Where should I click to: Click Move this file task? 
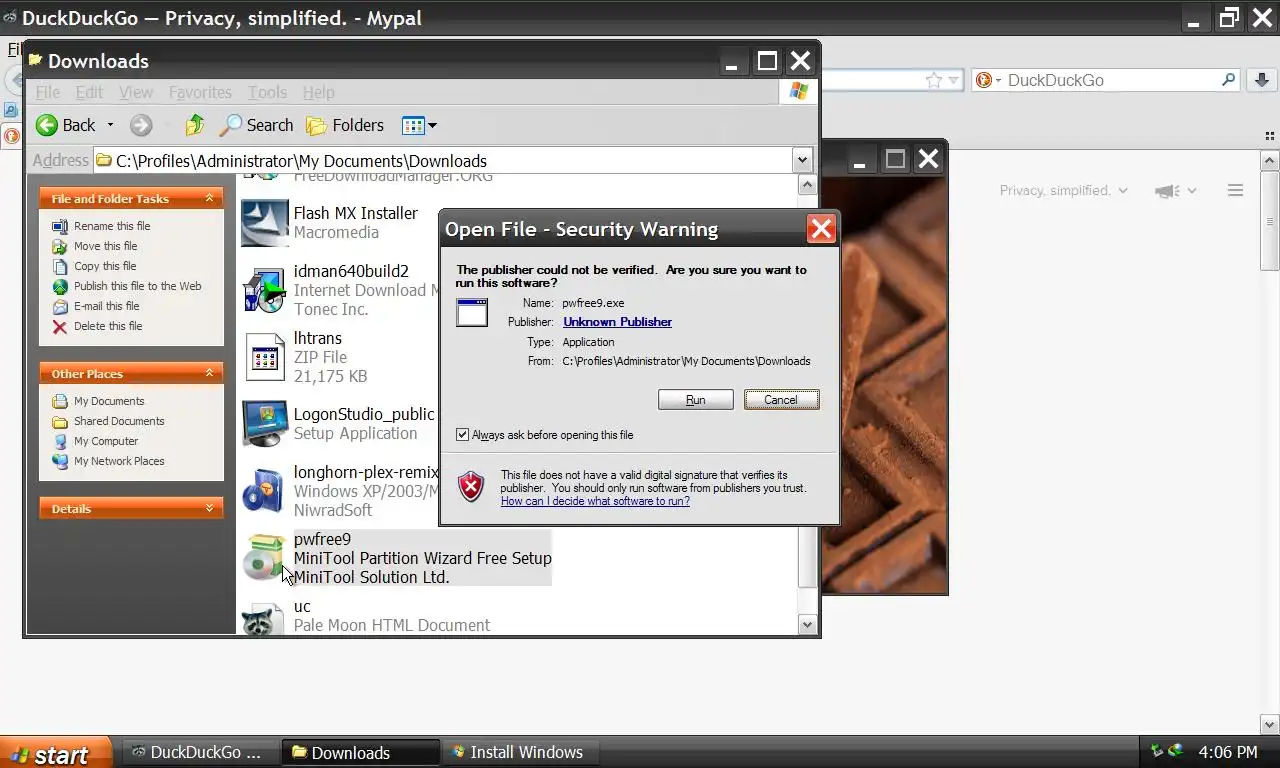[106, 246]
